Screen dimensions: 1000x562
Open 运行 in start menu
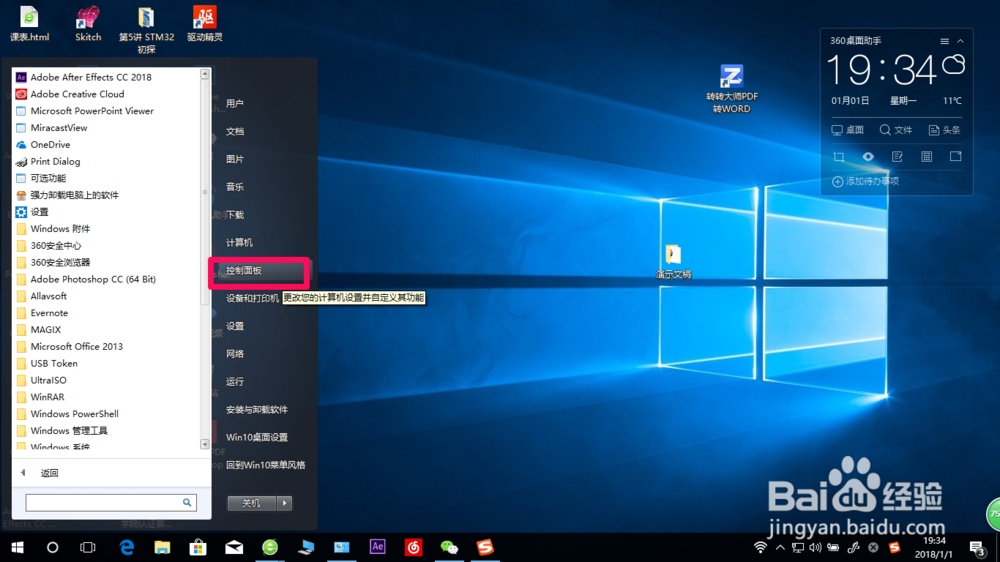pos(235,381)
